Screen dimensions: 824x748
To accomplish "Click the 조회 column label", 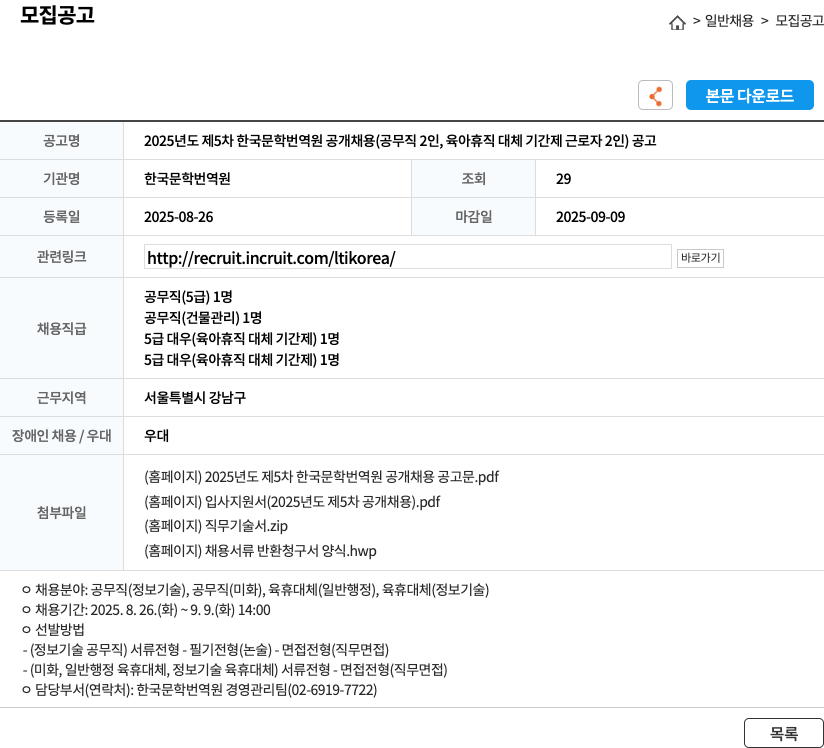I will [473, 179].
